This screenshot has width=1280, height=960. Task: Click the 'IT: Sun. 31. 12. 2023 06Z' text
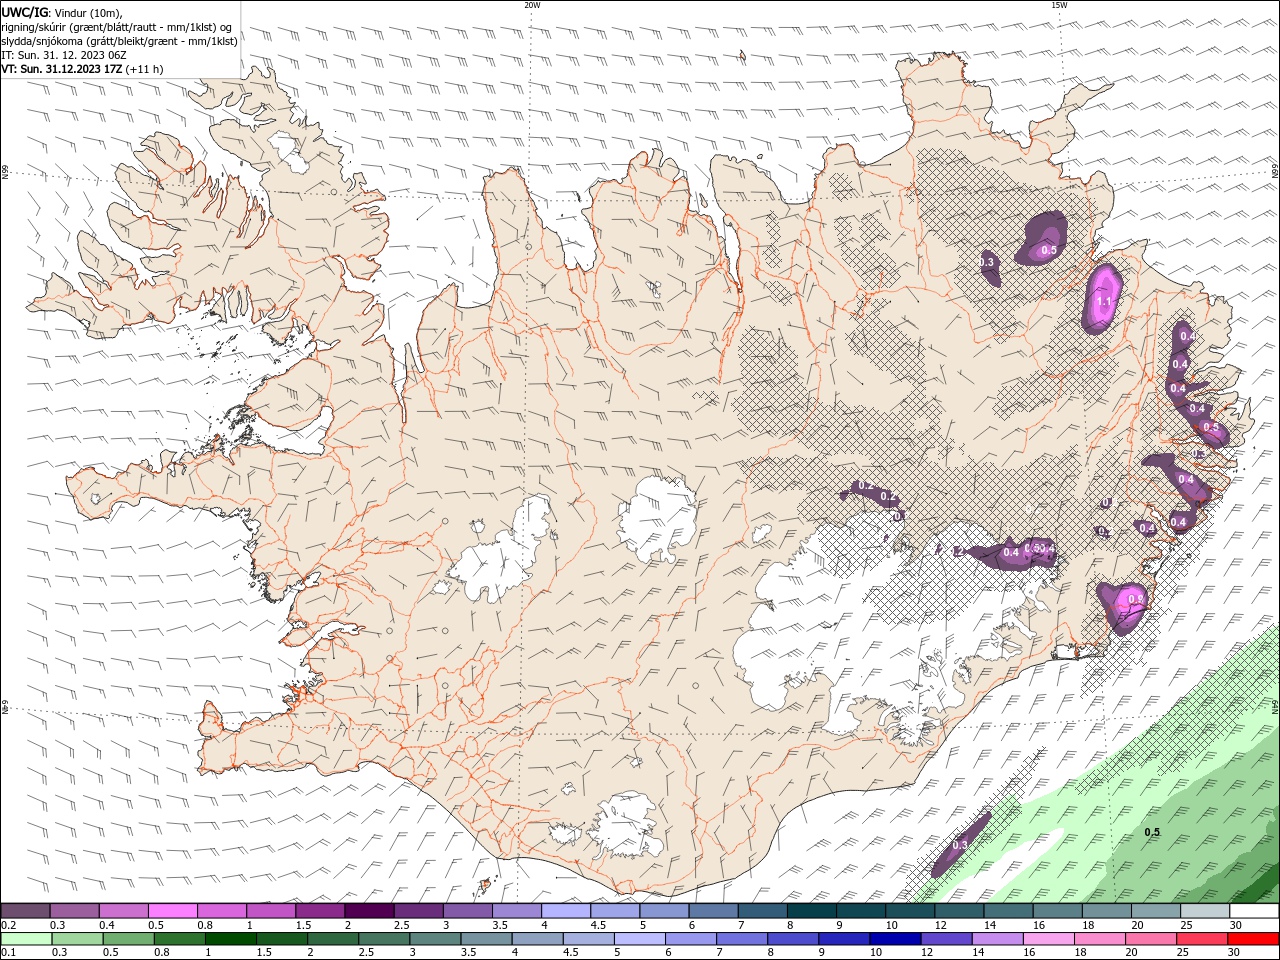(x=64, y=55)
